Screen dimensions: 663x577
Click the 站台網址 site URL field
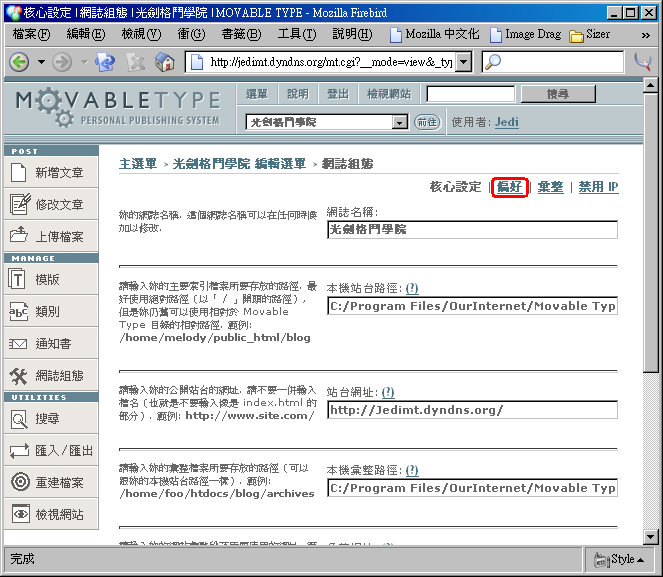[x=472, y=410]
